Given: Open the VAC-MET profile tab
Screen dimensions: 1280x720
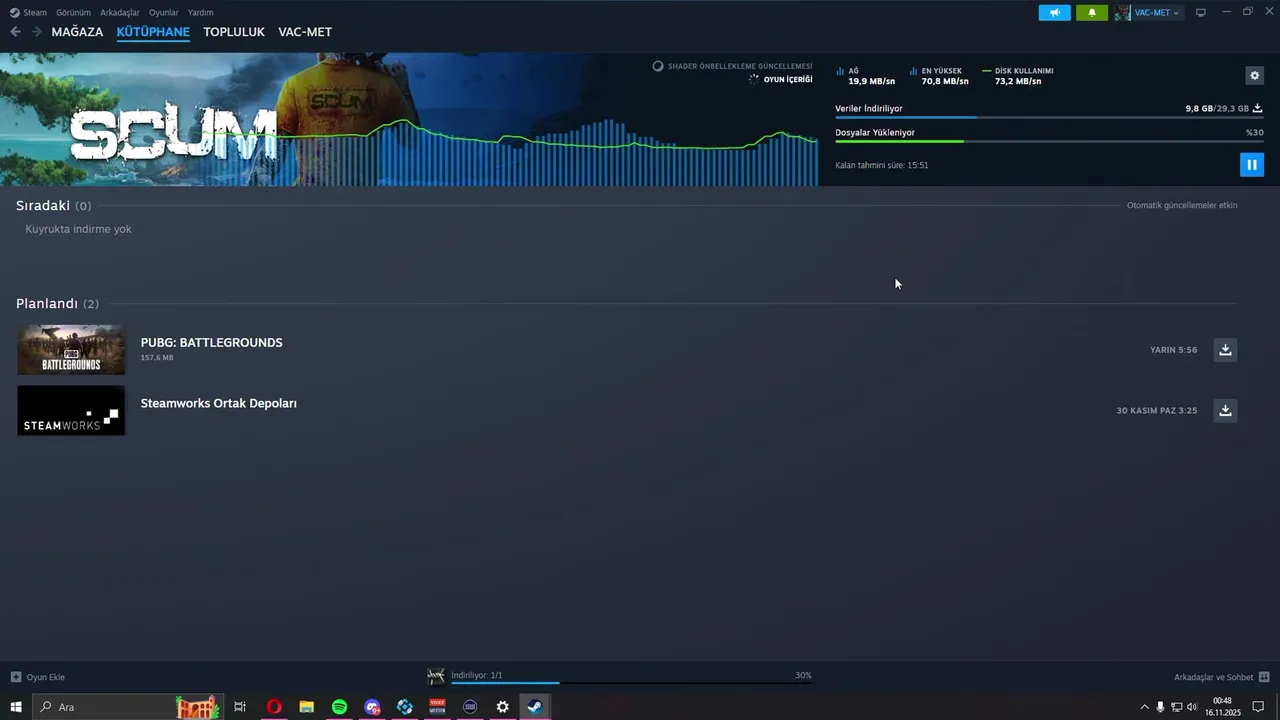Looking at the screenshot, I should pyautogui.click(x=305, y=32).
